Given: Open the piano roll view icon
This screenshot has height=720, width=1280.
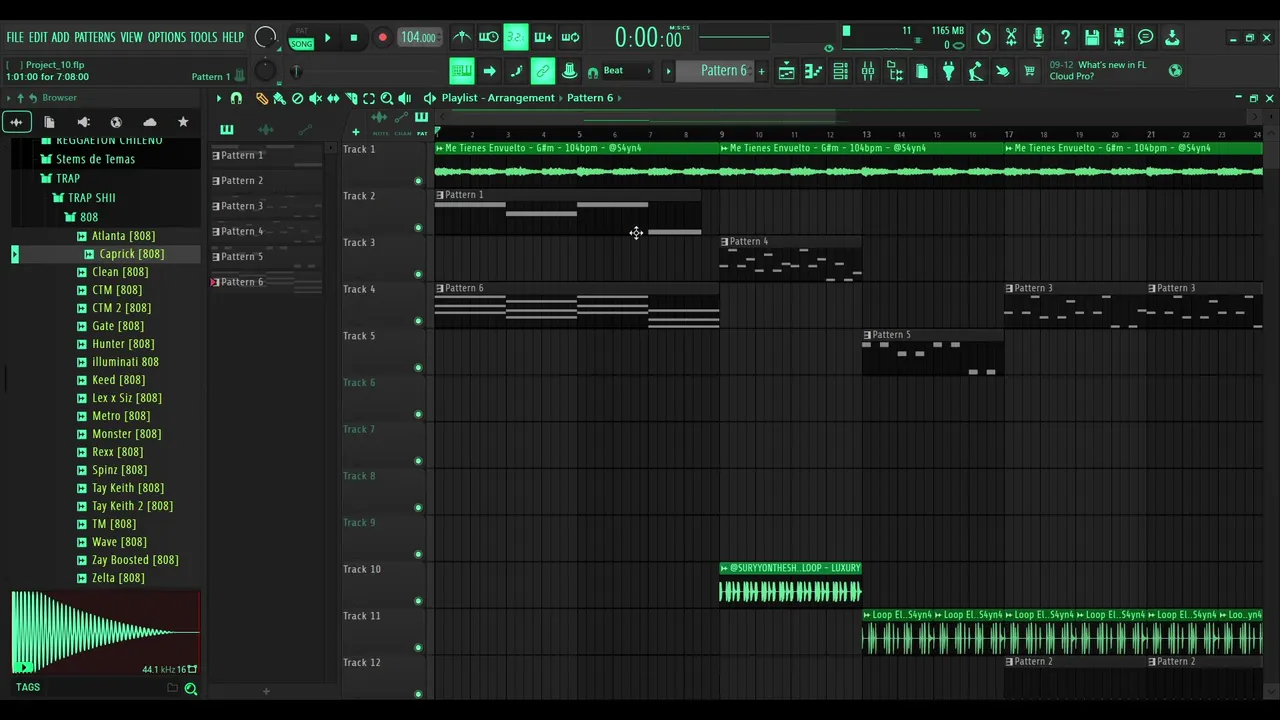Looking at the screenshot, I should click(813, 71).
